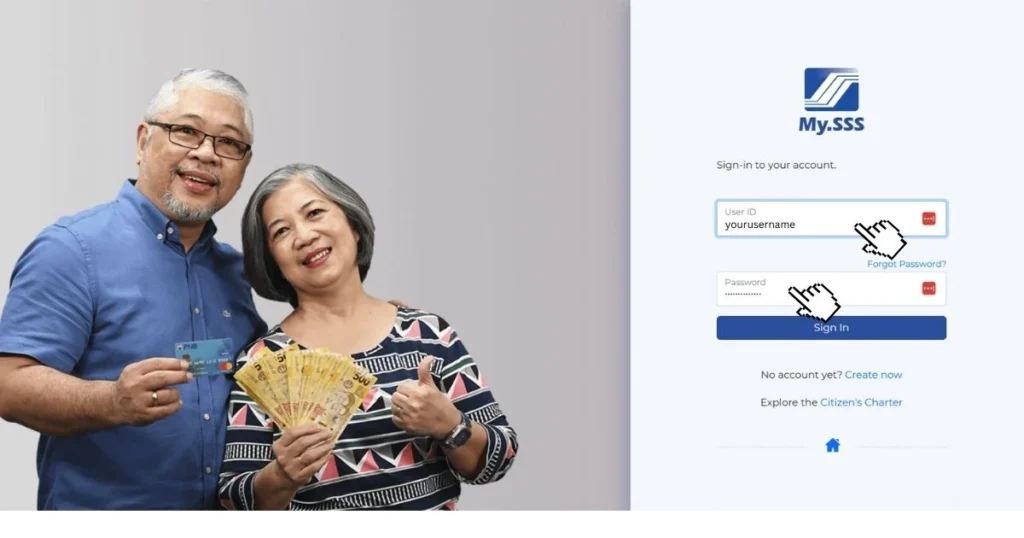Click the My.SSS wordmark text

831,125
